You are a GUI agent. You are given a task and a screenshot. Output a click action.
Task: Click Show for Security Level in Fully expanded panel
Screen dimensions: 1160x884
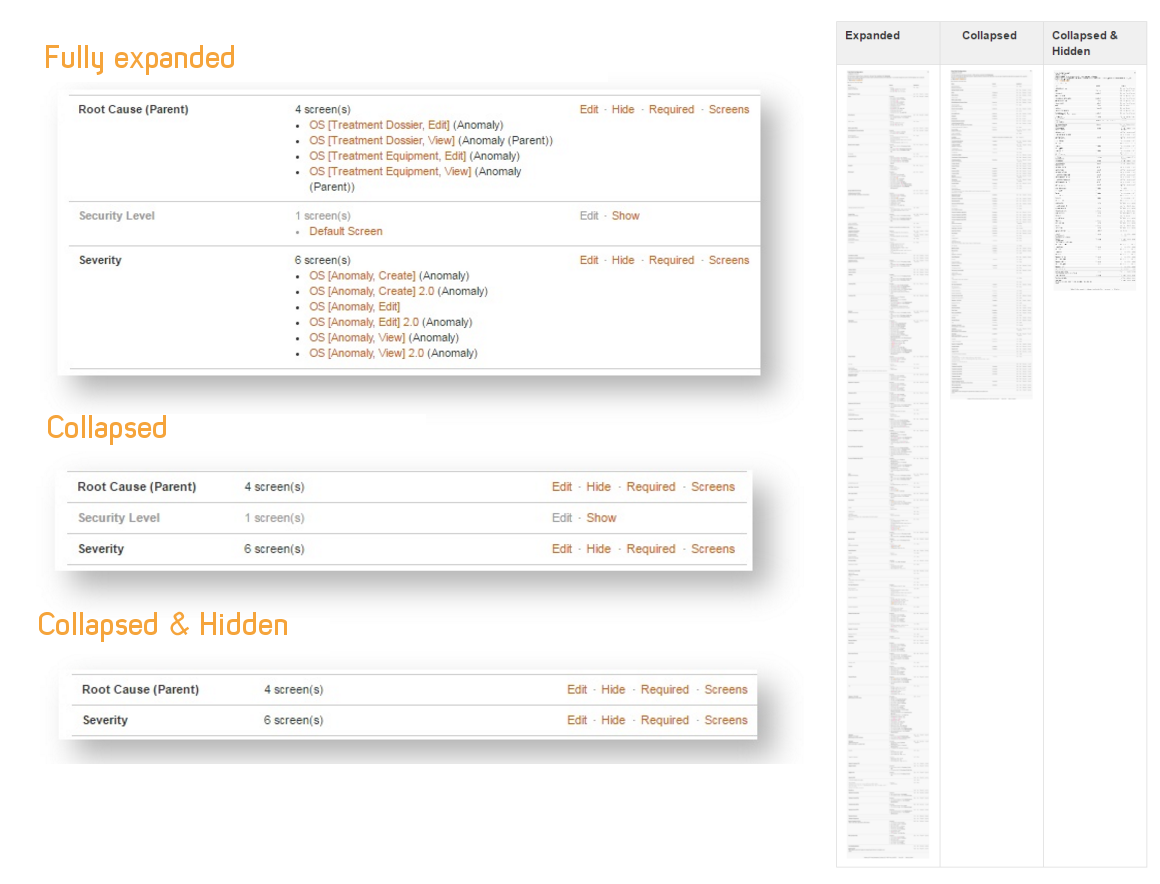pos(625,216)
